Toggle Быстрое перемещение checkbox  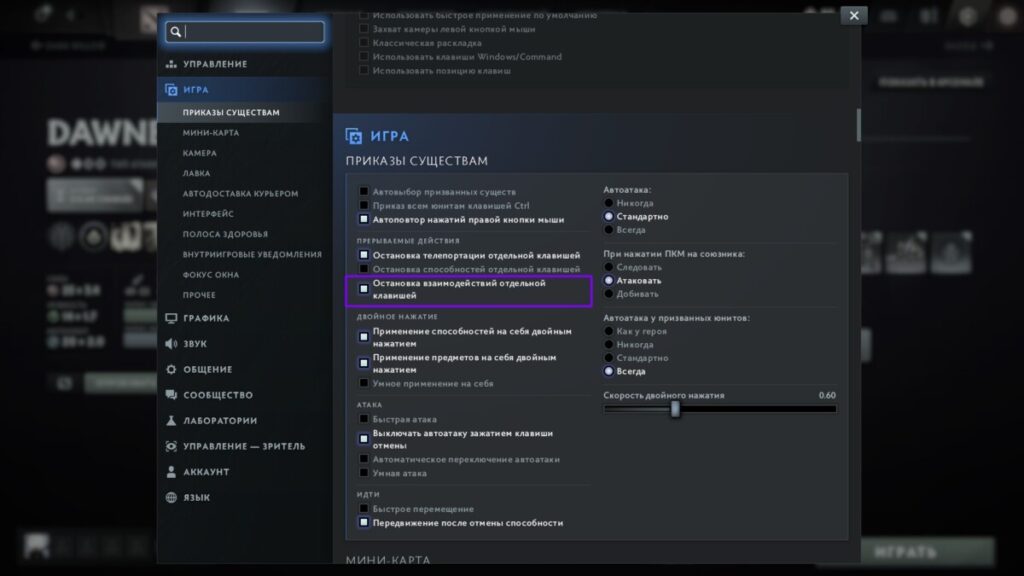coord(364,508)
